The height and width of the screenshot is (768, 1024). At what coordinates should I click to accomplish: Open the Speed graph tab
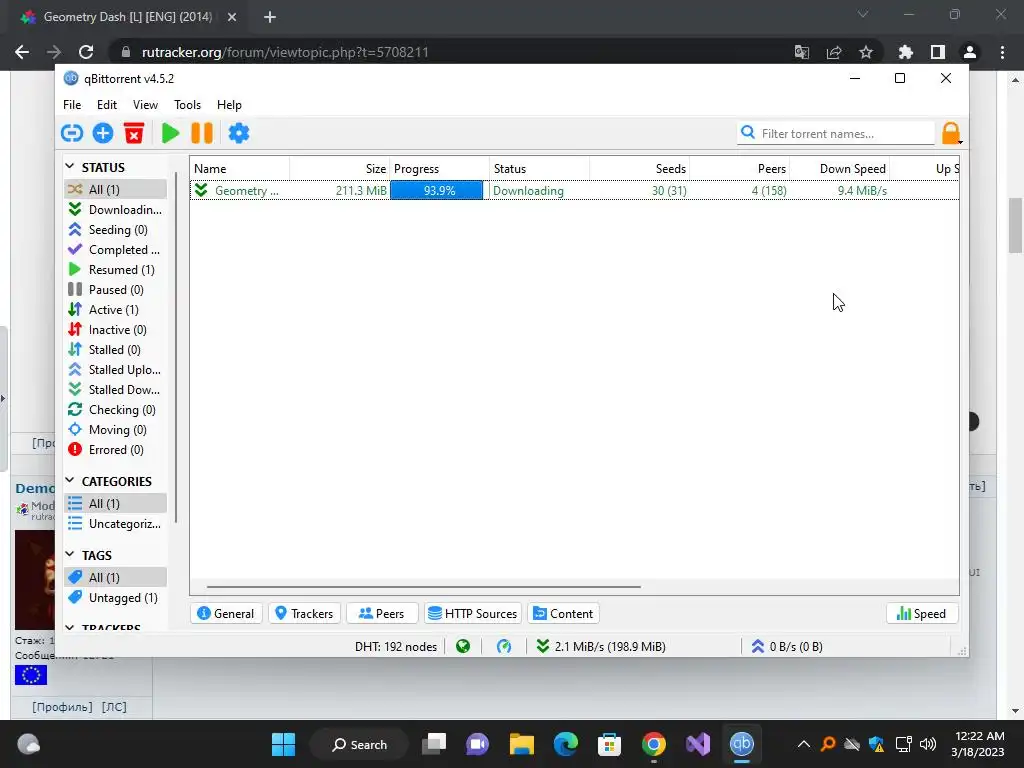[x=921, y=613]
